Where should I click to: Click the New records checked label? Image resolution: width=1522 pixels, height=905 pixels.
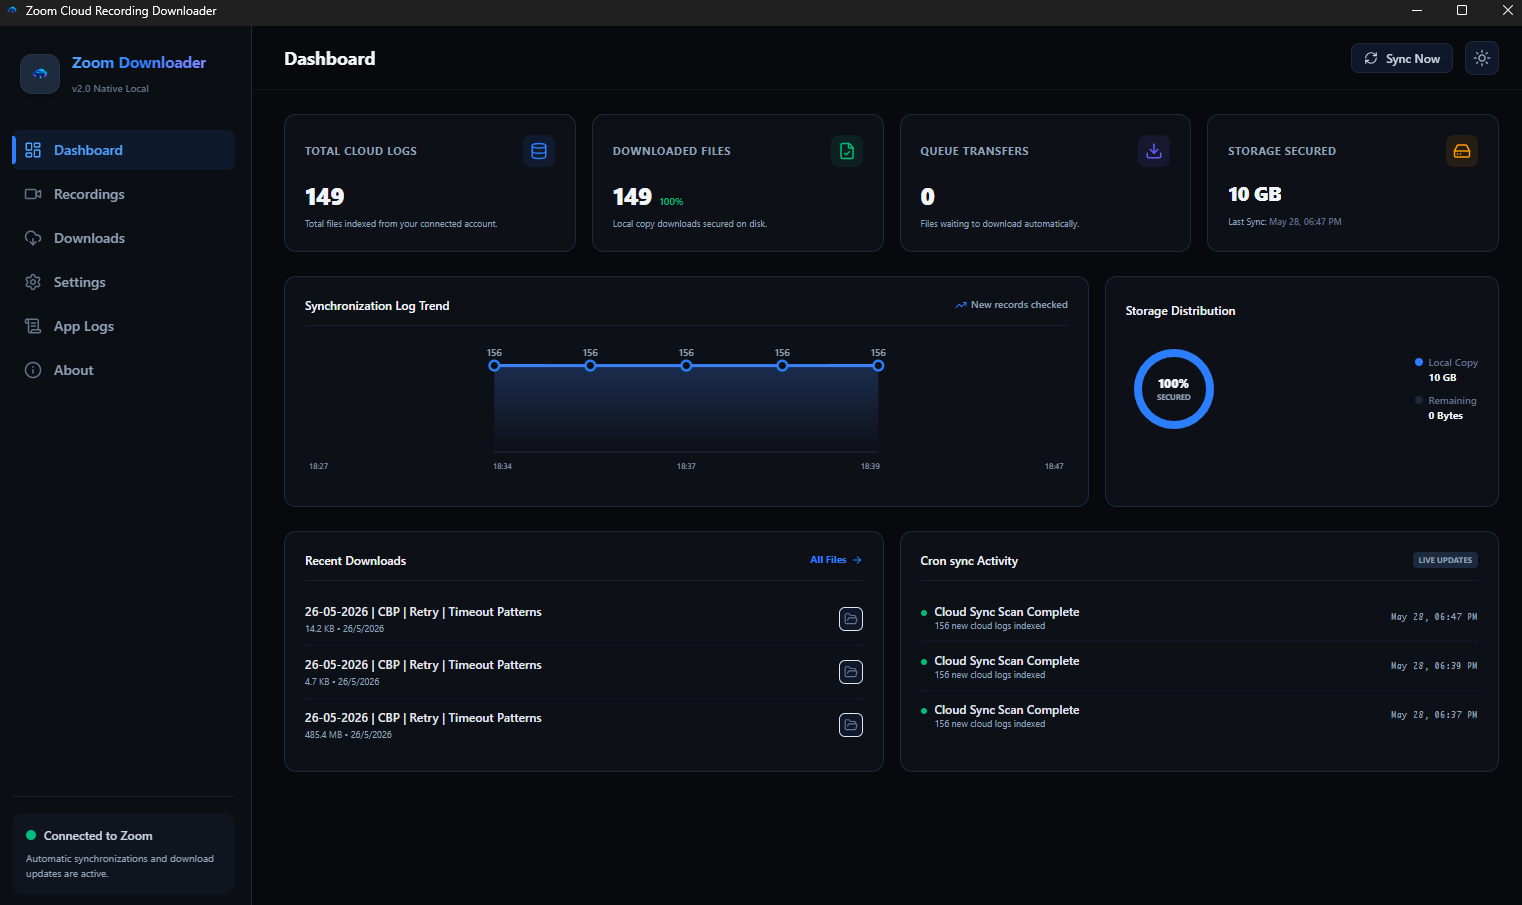click(x=1019, y=305)
